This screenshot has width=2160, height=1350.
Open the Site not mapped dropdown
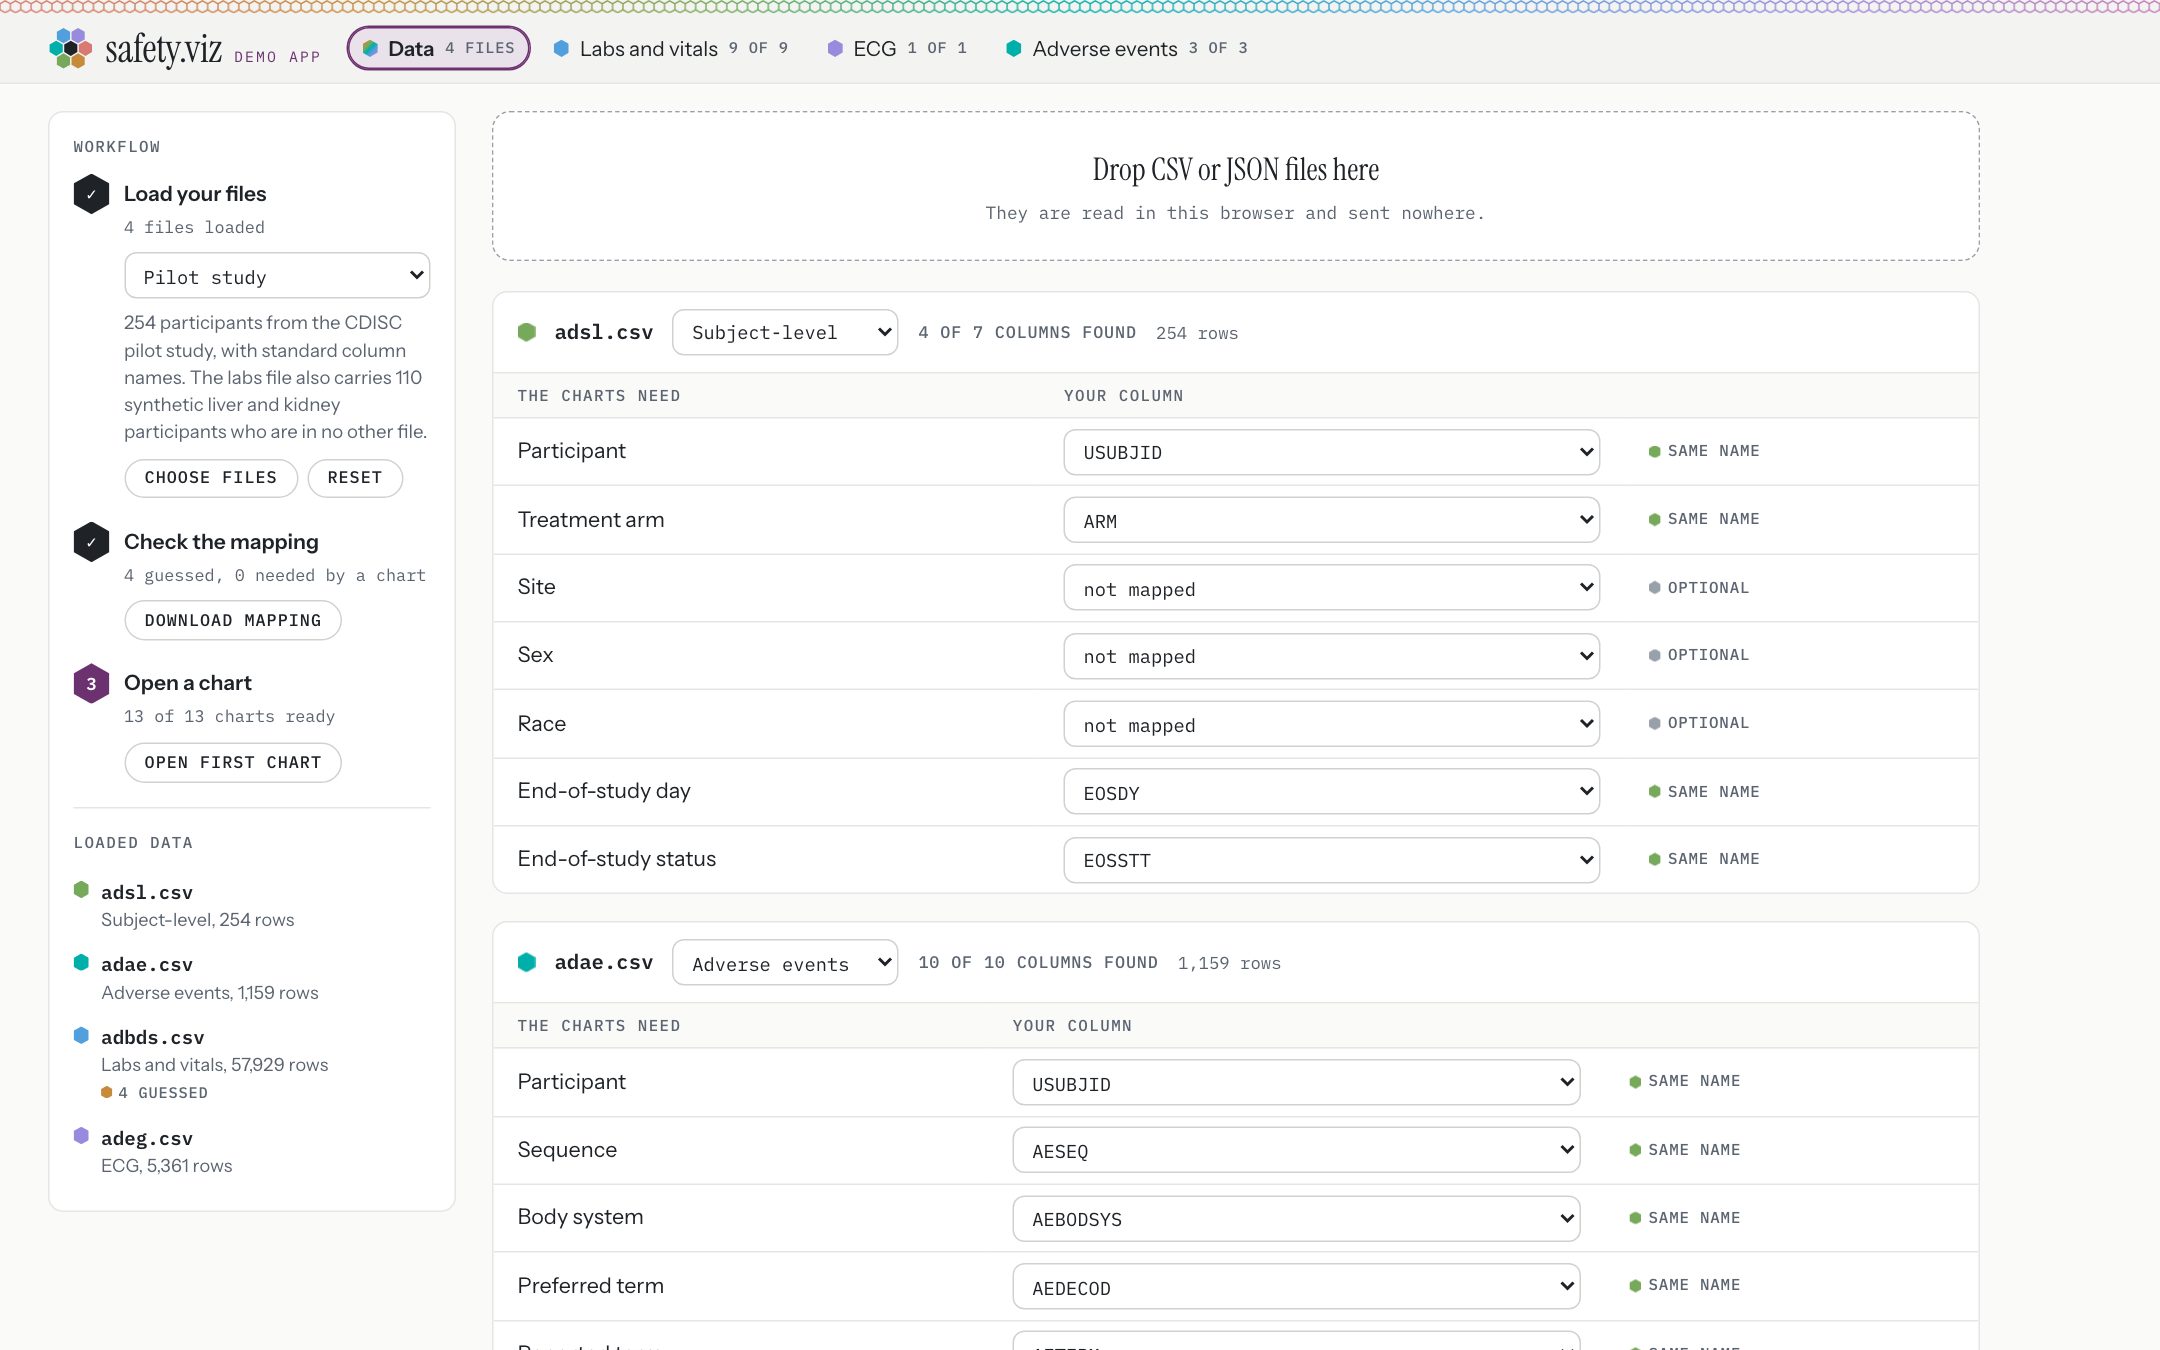pyautogui.click(x=1331, y=588)
